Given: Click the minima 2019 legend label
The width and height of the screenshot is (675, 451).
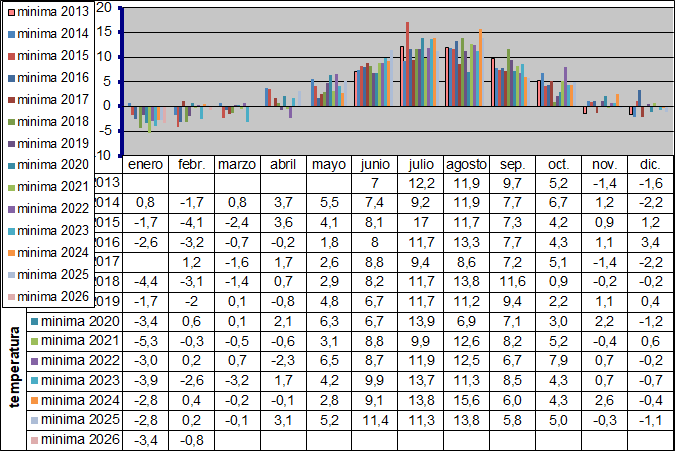Looking at the screenshot, I should (x=68, y=143).
